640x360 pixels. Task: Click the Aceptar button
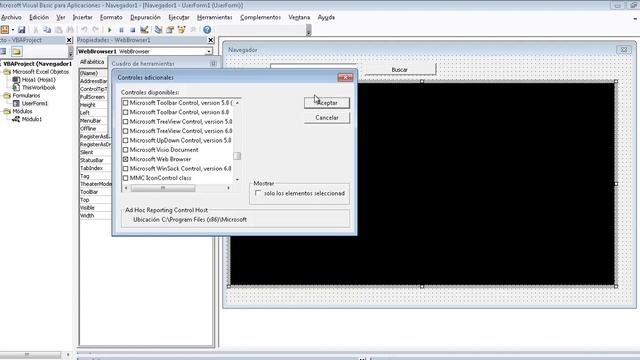click(327, 103)
